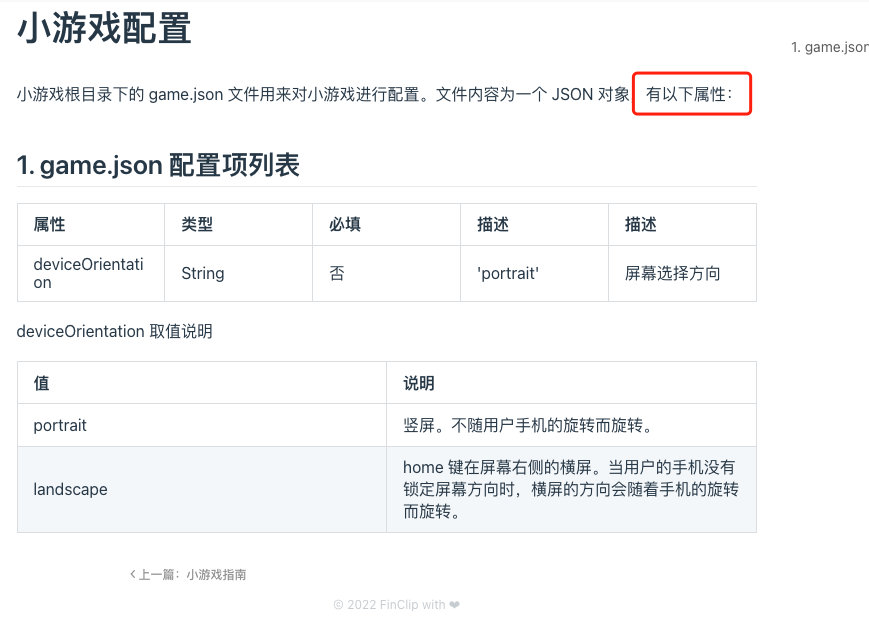Image resolution: width=869 pixels, height=632 pixels.
Task: Click the 必填 column header
Action: [x=345, y=225]
